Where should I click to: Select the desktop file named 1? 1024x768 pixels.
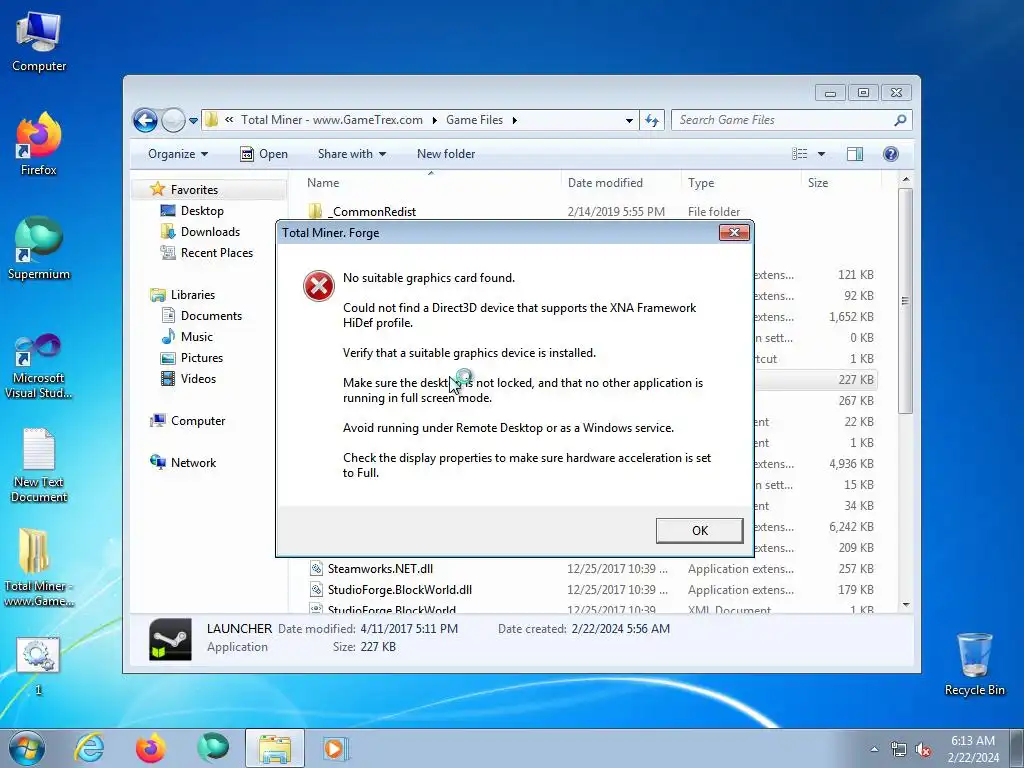pyautogui.click(x=38, y=665)
